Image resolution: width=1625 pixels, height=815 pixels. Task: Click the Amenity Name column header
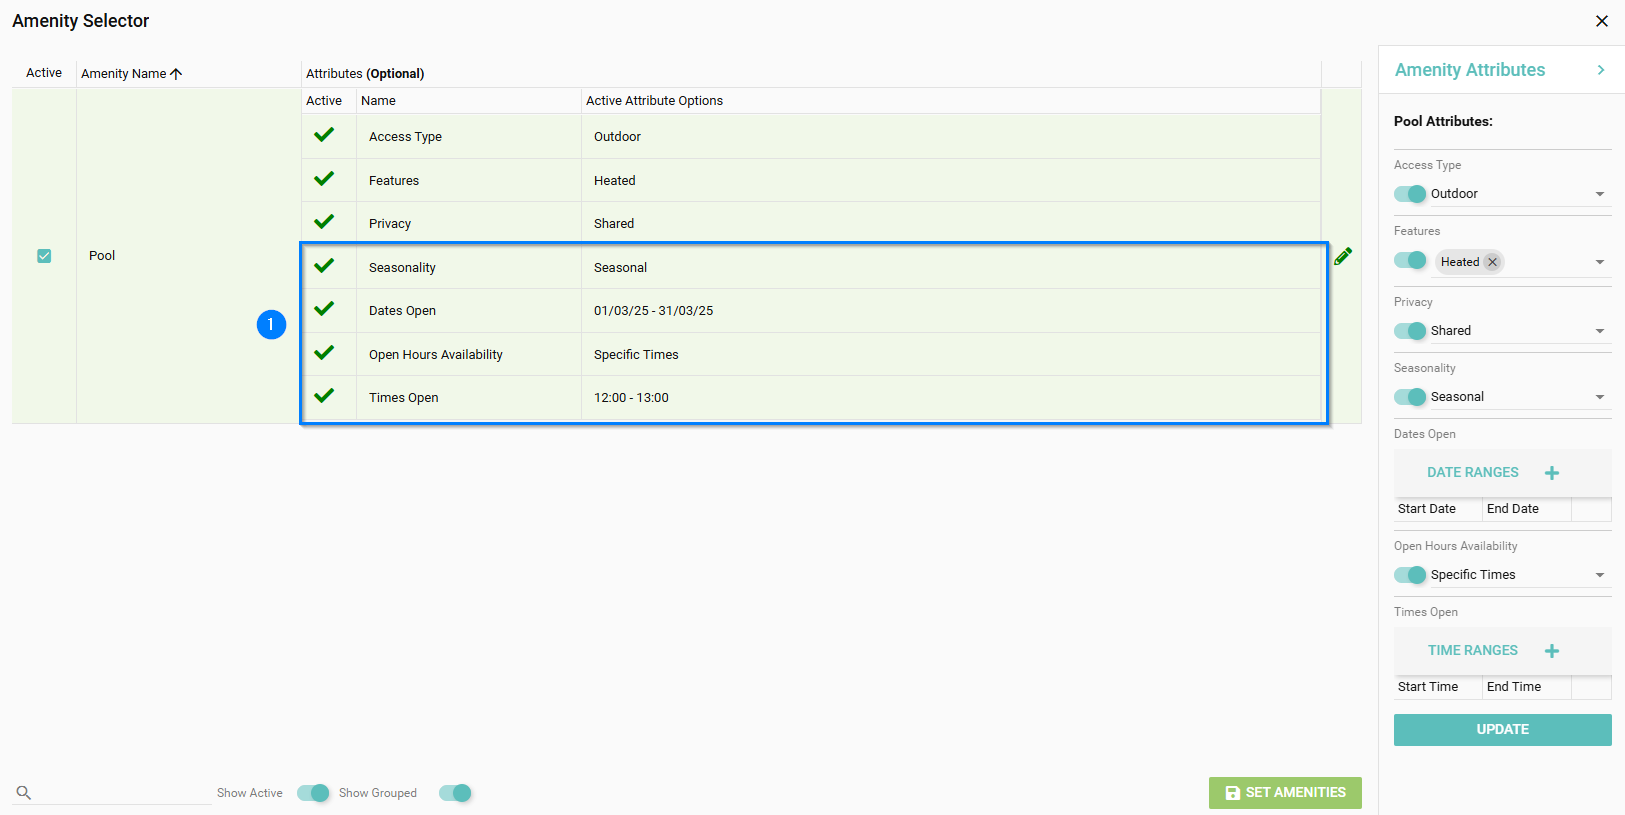pyautogui.click(x=123, y=74)
